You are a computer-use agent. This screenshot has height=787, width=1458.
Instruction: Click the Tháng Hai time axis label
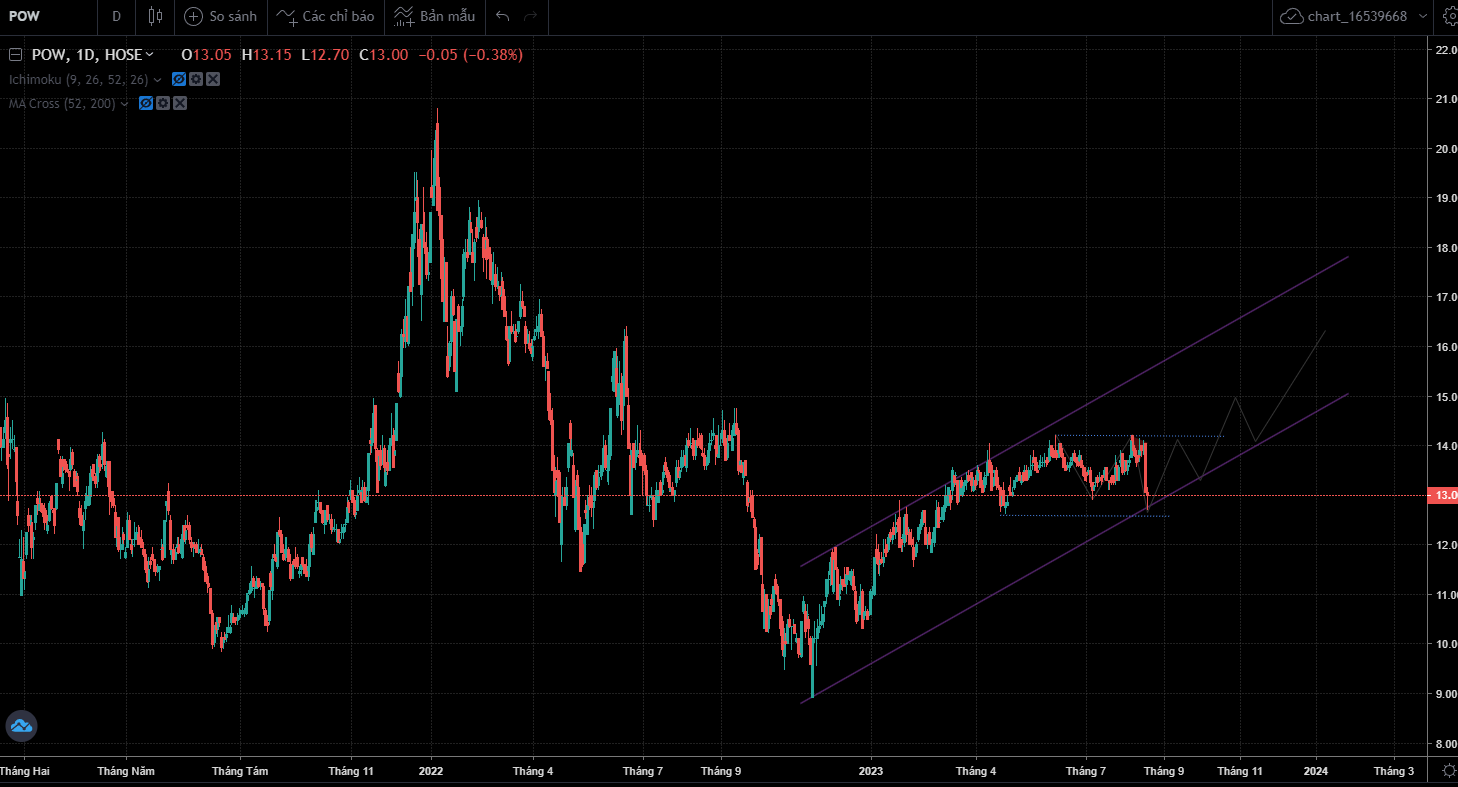pos(25,771)
